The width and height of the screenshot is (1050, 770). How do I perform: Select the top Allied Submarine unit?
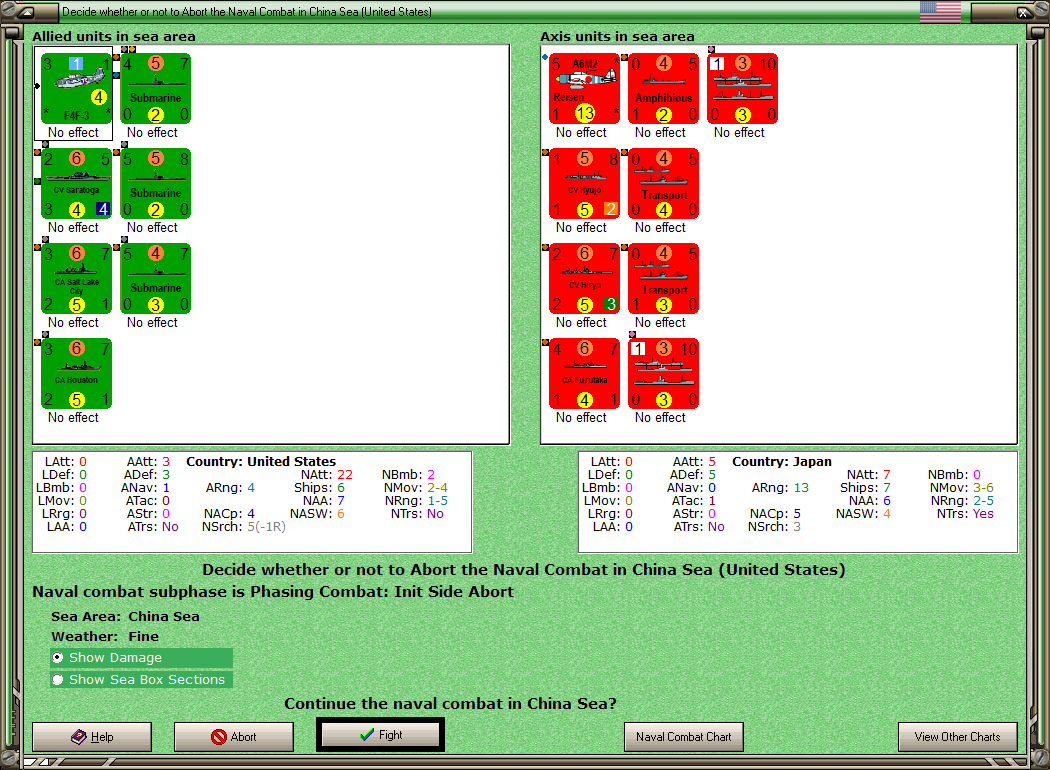(155, 89)
